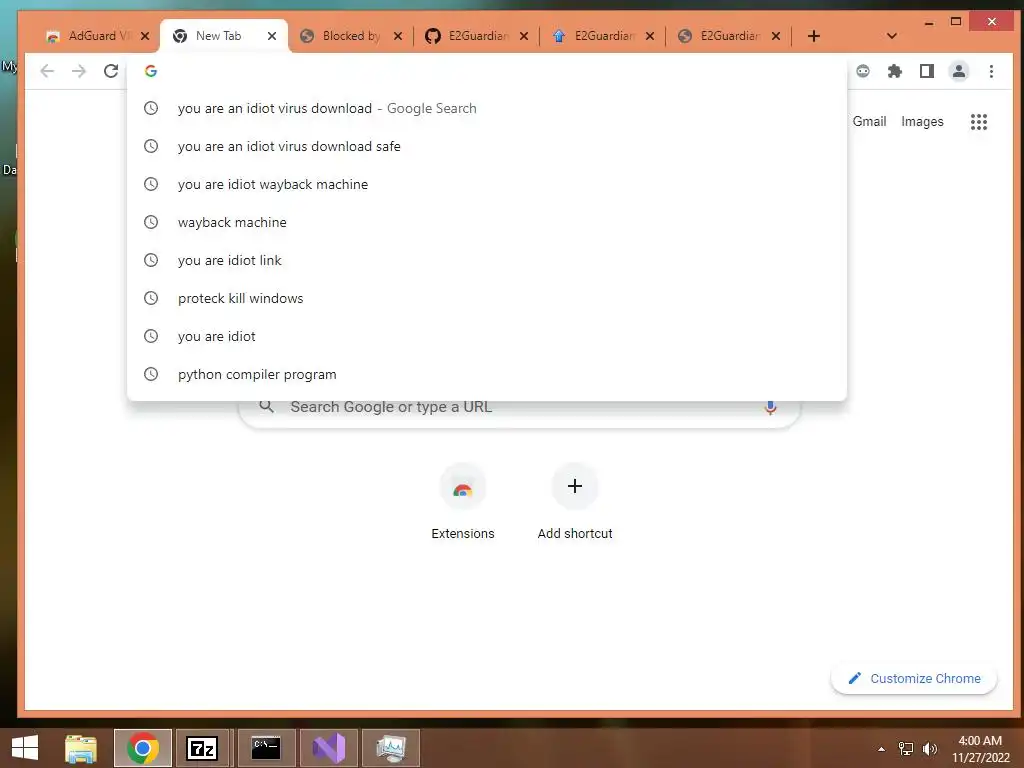This screenshot has height=768, width=1024.
Task: Open the Google apps grid icon
Action: 978,121
